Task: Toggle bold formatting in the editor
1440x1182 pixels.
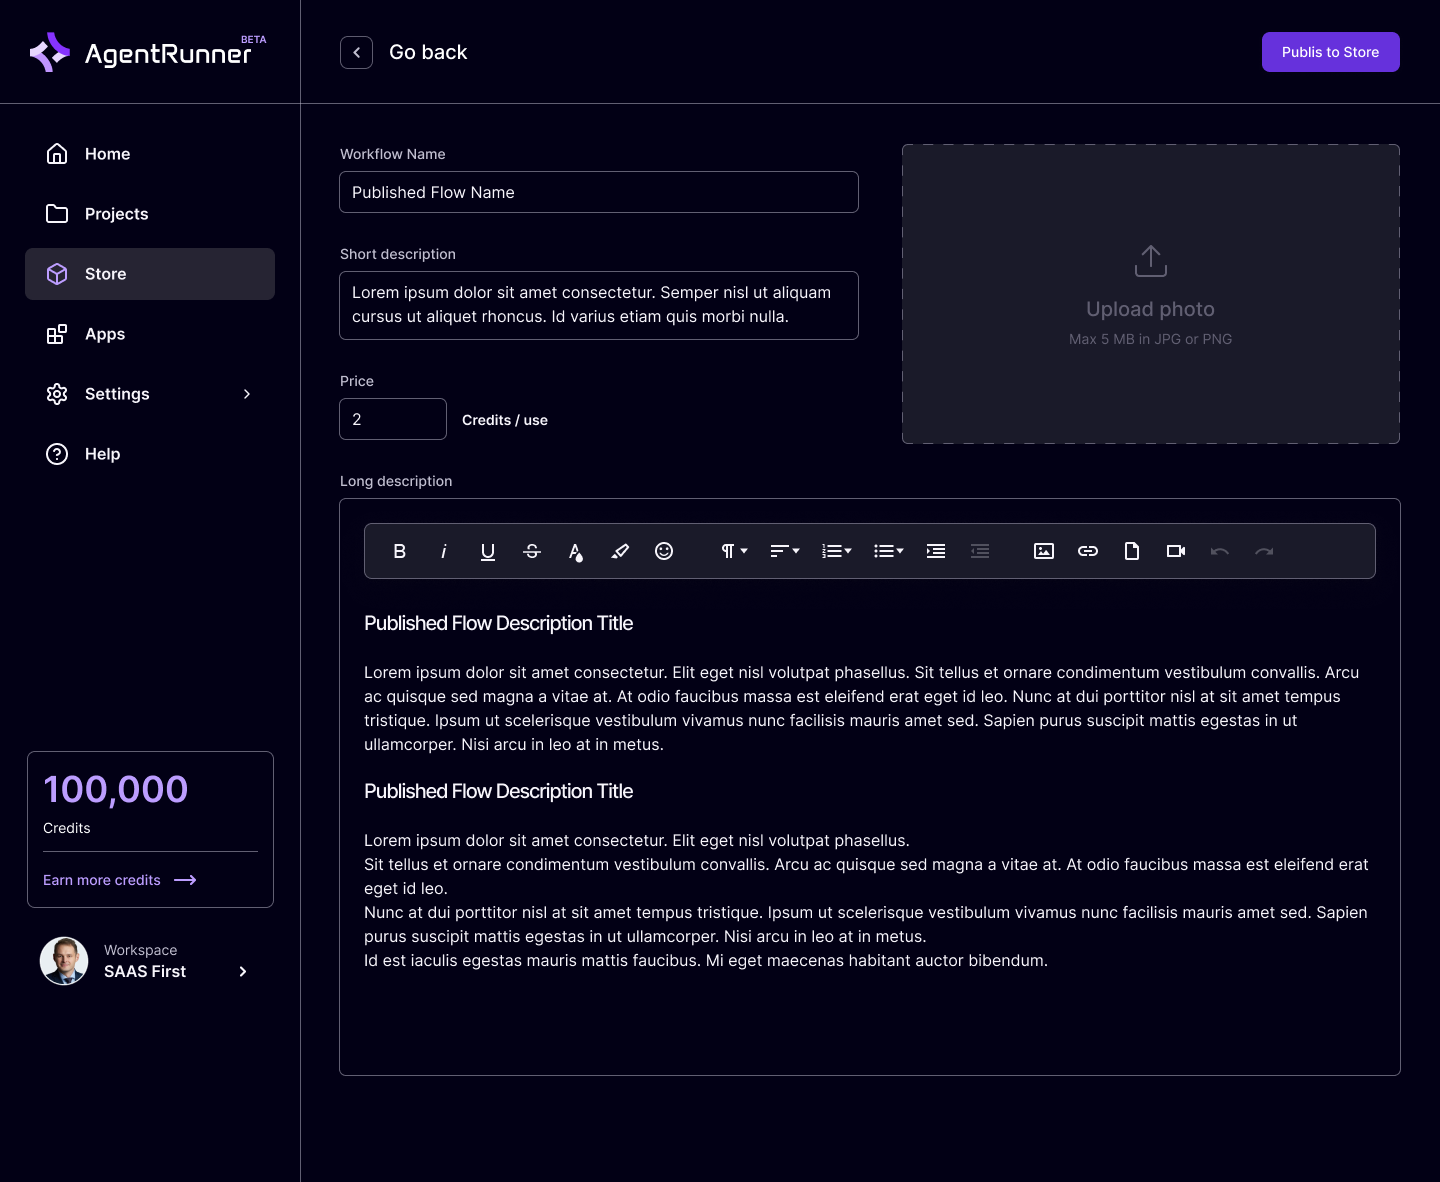Action: 399,551
